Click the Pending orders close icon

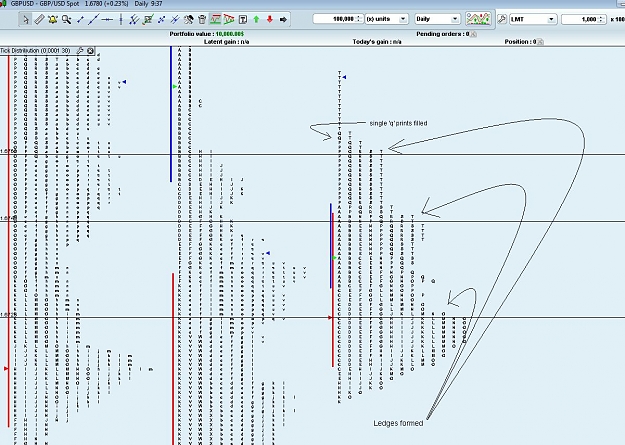tap(474, 35)
